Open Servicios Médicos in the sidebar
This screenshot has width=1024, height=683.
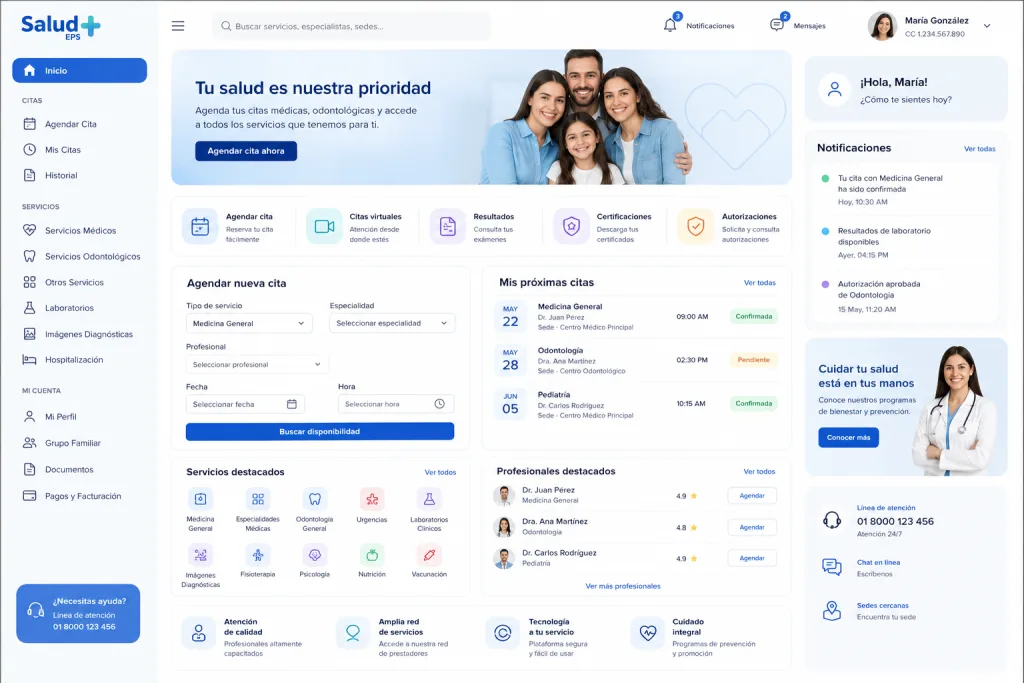coord(80,230)
